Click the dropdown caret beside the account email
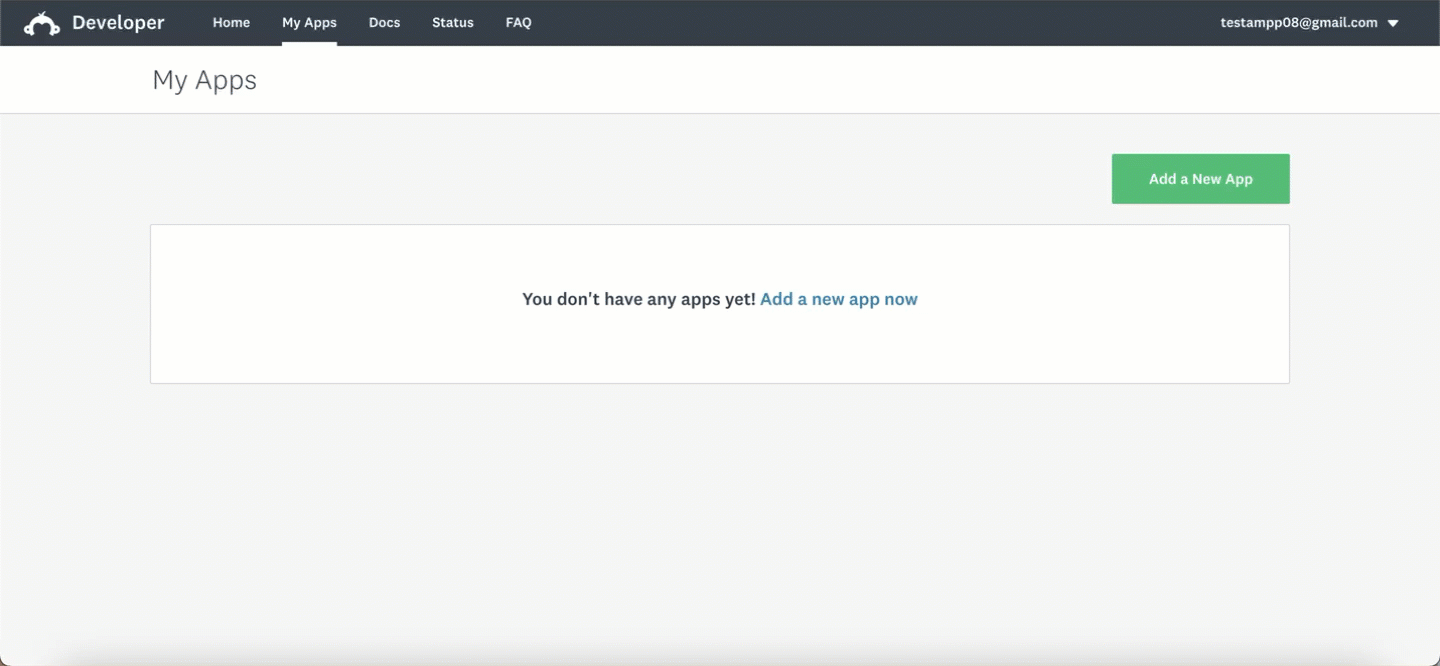This screenshot has width=1440, height=666. tap(1395, 22)
